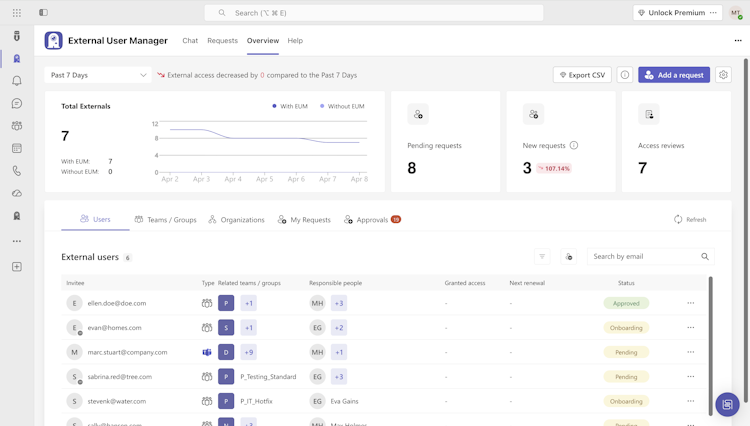Click P_Testing_Standard team name
The height and width of the screenshot is (426, 750).
[268, 377]
